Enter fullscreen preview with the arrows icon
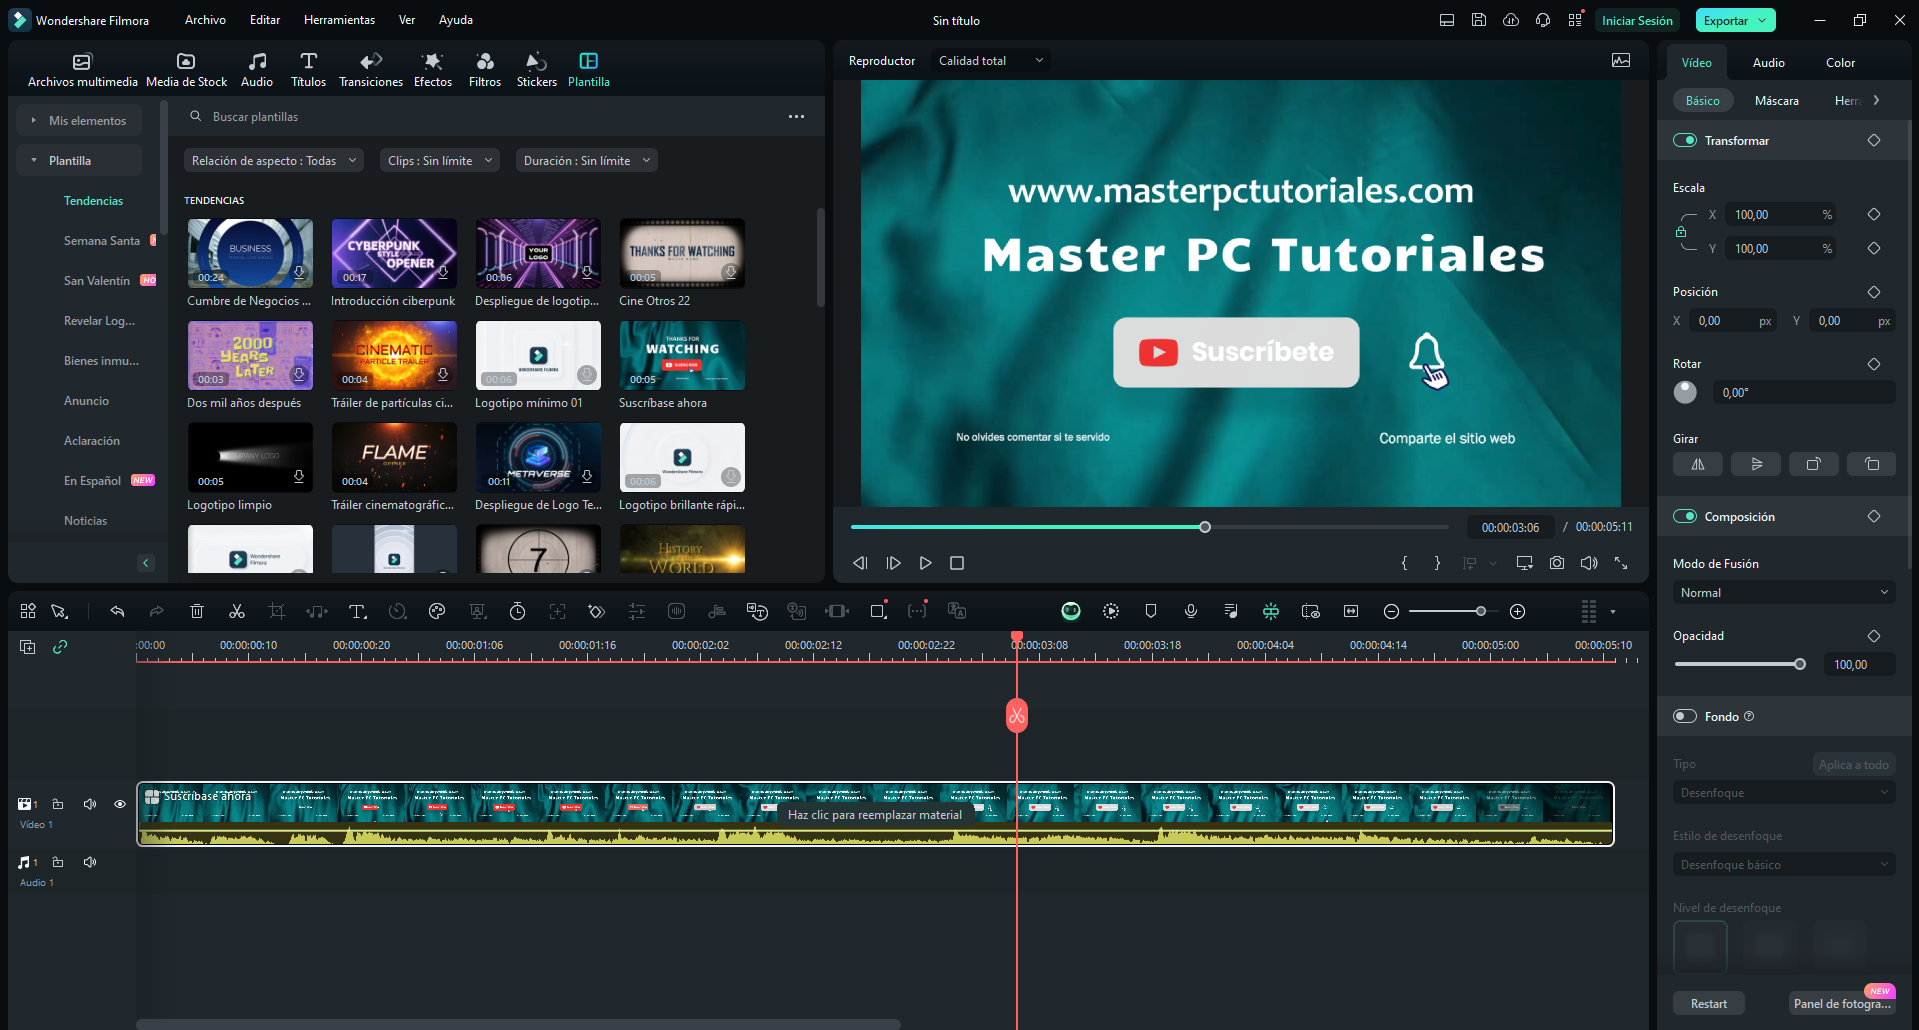 click(x=1621, y=563)
